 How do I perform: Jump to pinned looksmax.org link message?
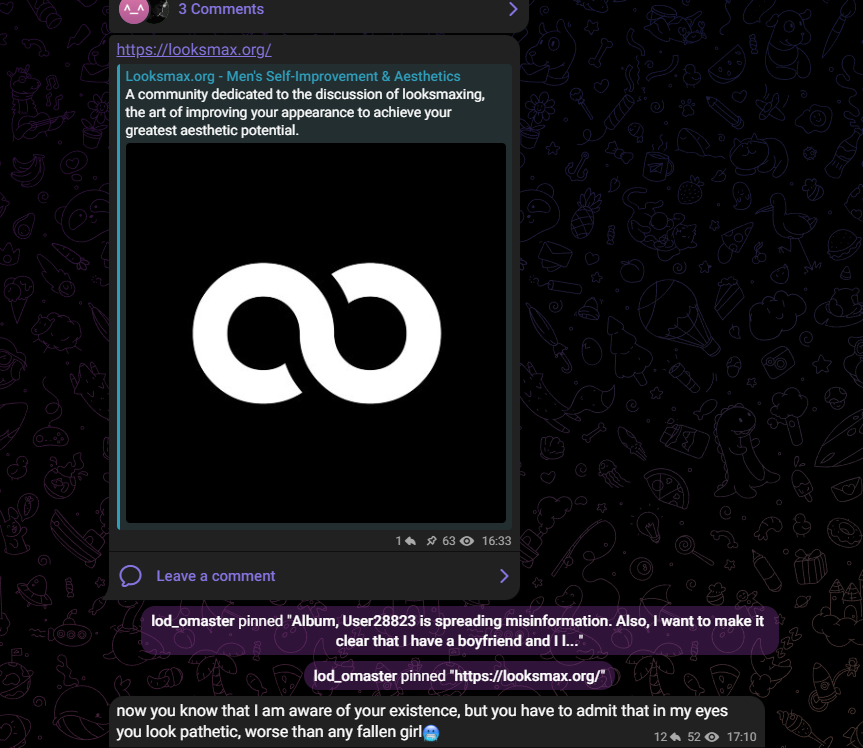point(459,676)
